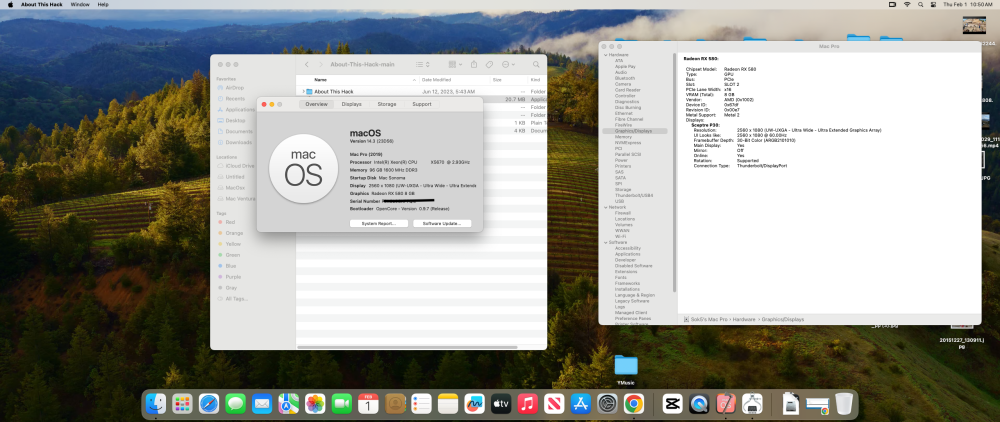1000x422 pixels.
Task: Launch Google Chrome from the Dock
Action: pos(634,404)
